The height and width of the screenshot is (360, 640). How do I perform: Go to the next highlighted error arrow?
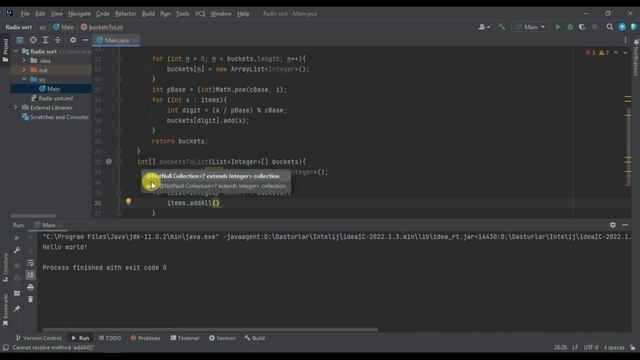click(625, 53)
